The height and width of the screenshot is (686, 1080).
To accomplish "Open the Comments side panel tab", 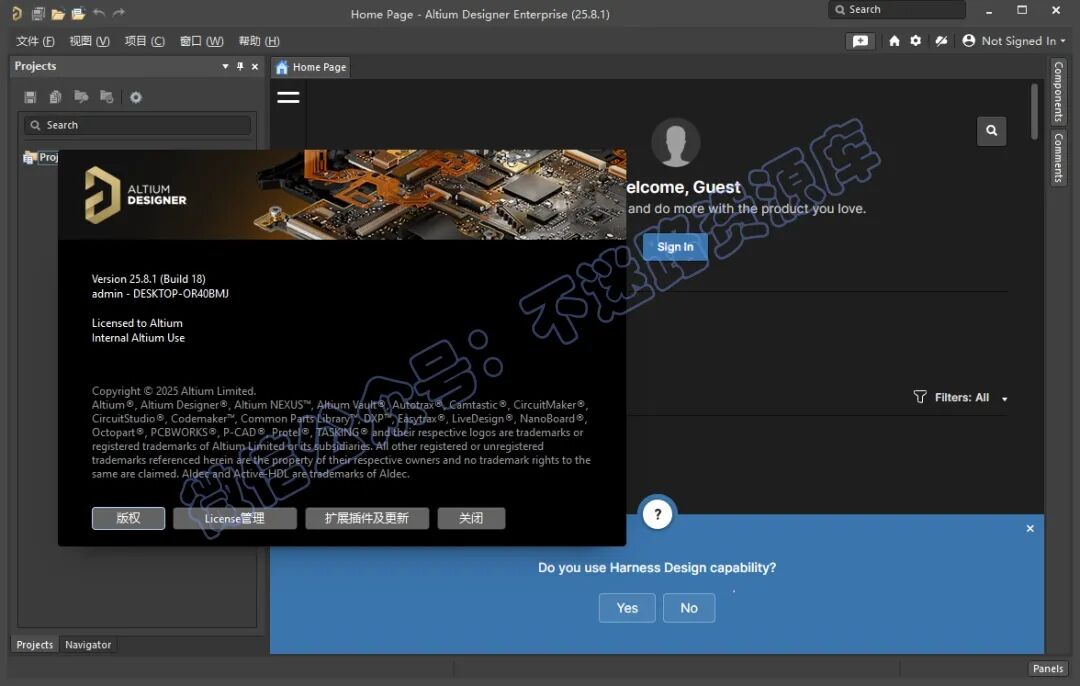I will coord(1058,158).
